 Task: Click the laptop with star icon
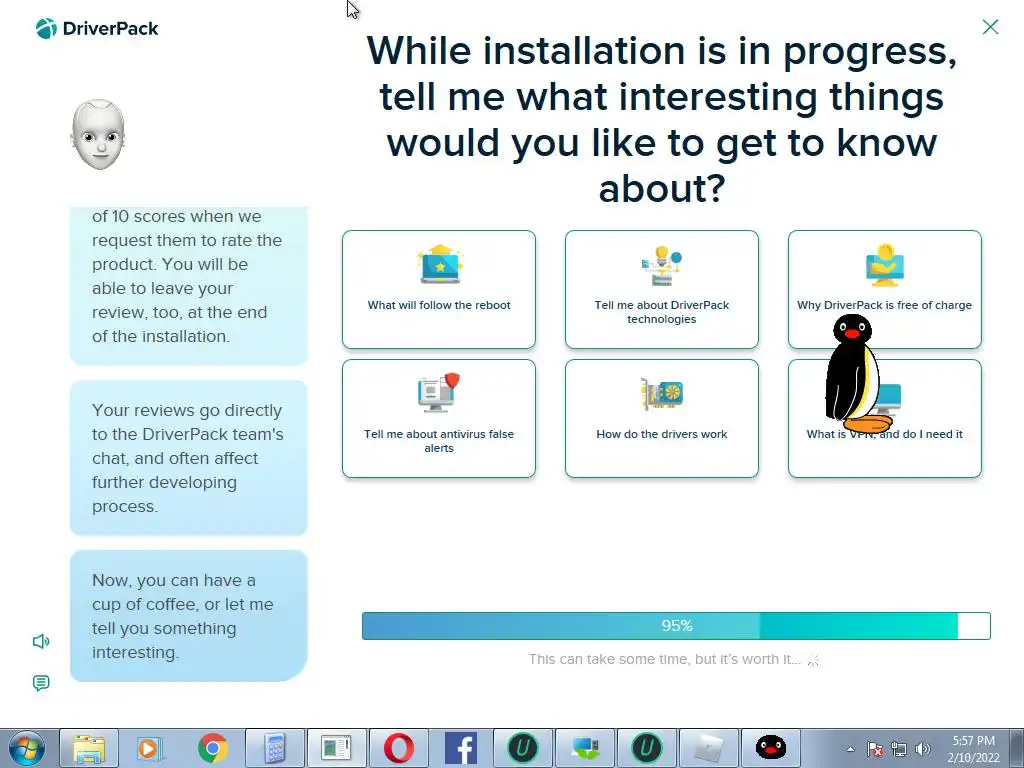tap(440, 264)
